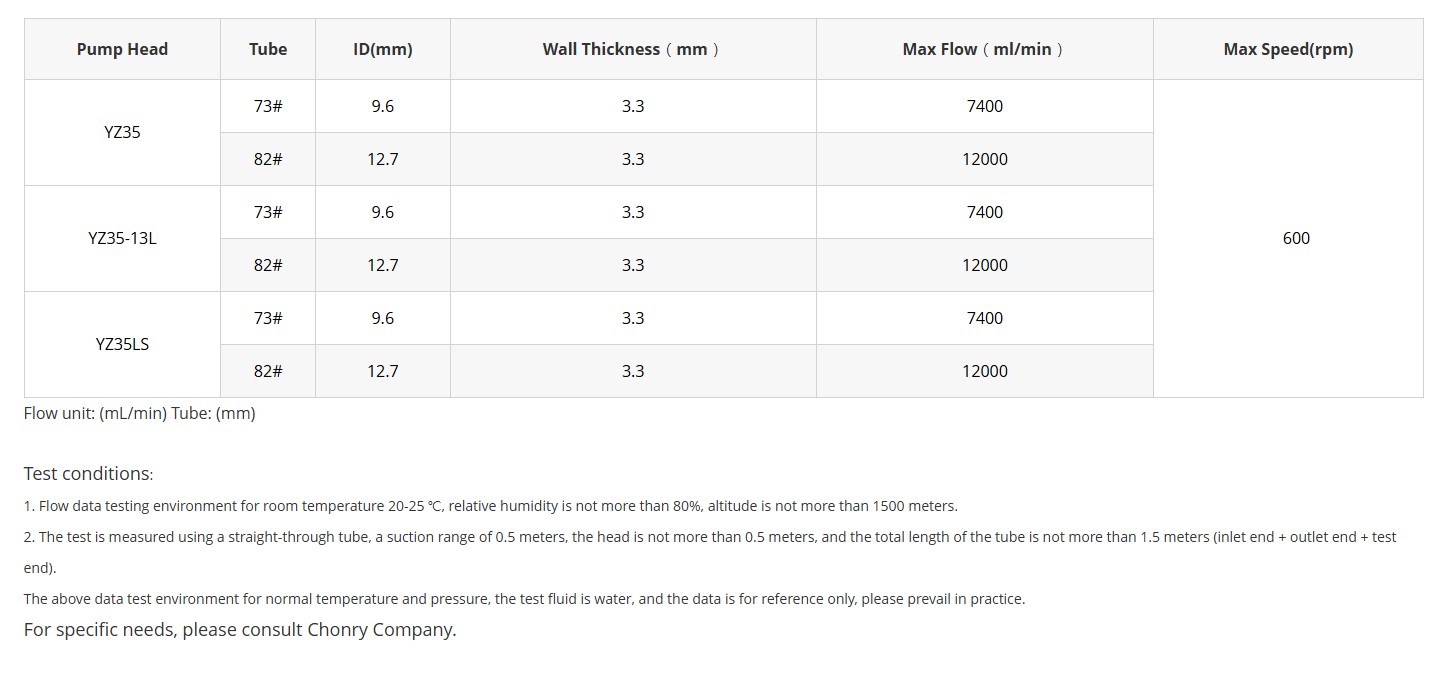
Task: Click the normal temperature and pressure sentence
Action: coord(524,599)
